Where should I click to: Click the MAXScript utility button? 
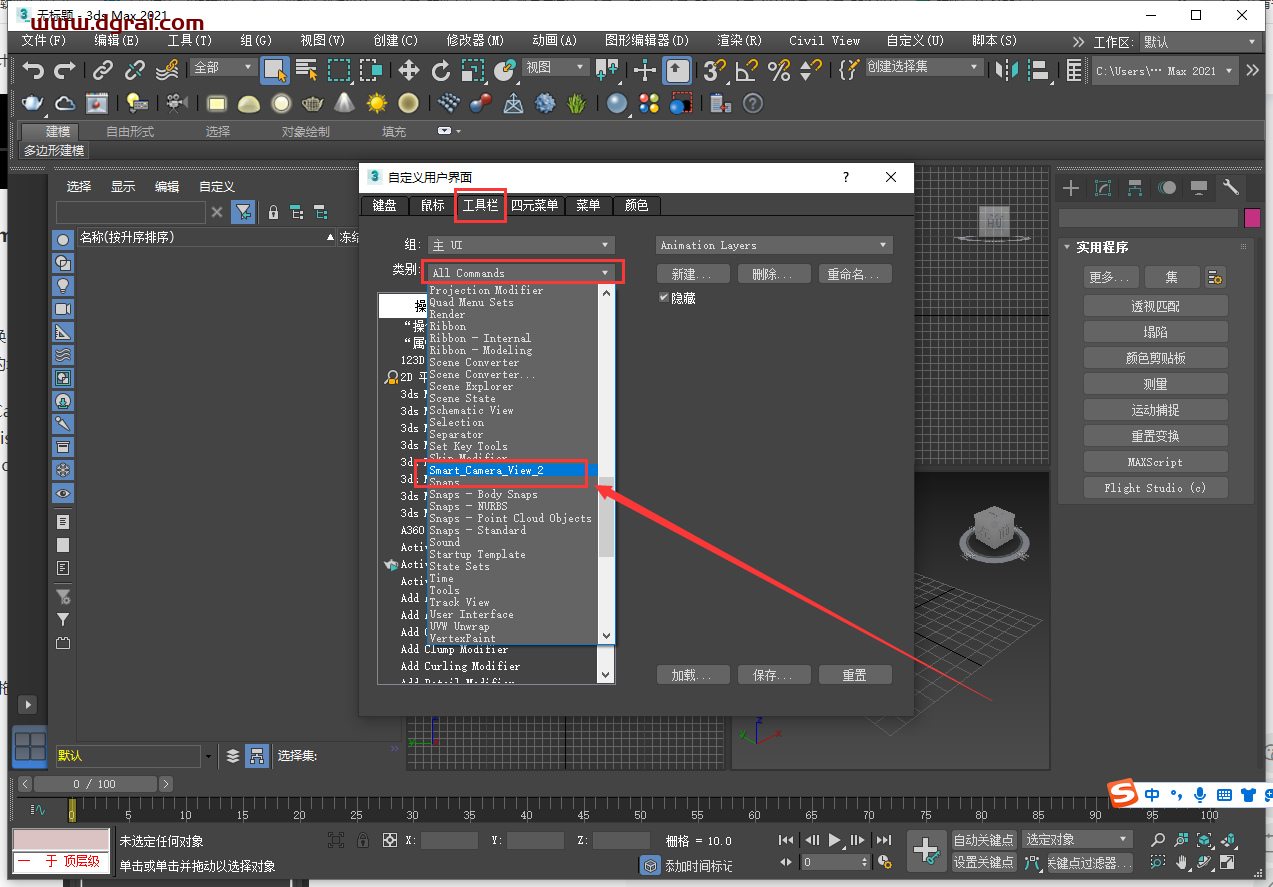pyautogui.click(x=1155, y=461)
